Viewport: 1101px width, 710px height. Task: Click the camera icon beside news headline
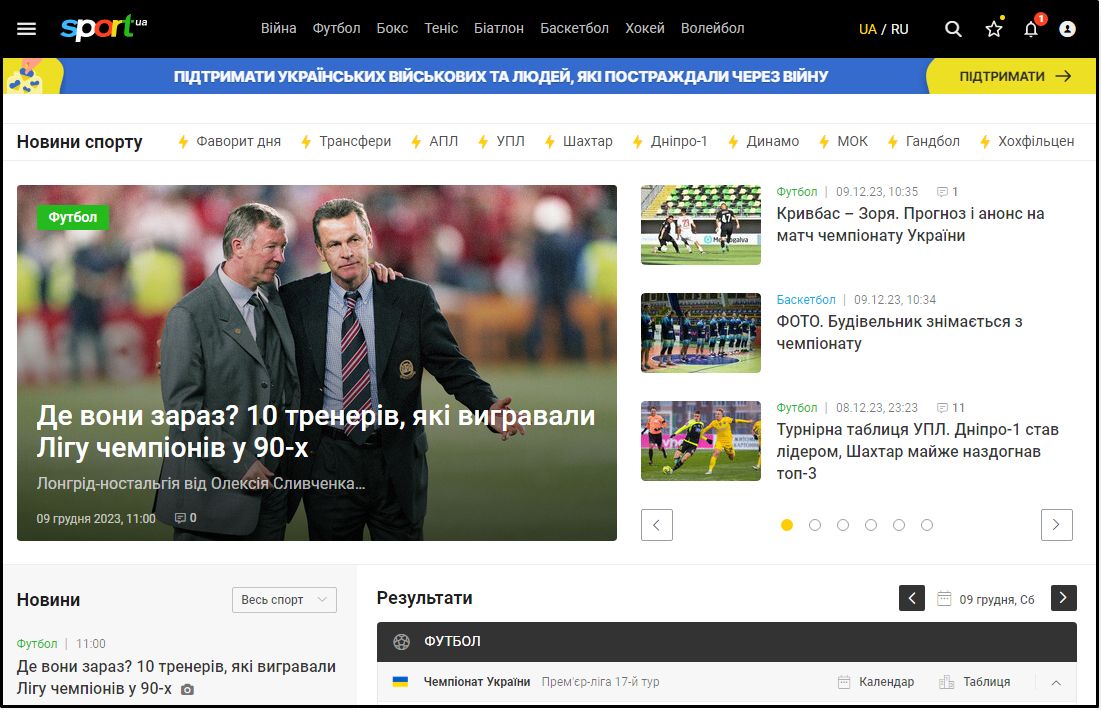(187, 690)
